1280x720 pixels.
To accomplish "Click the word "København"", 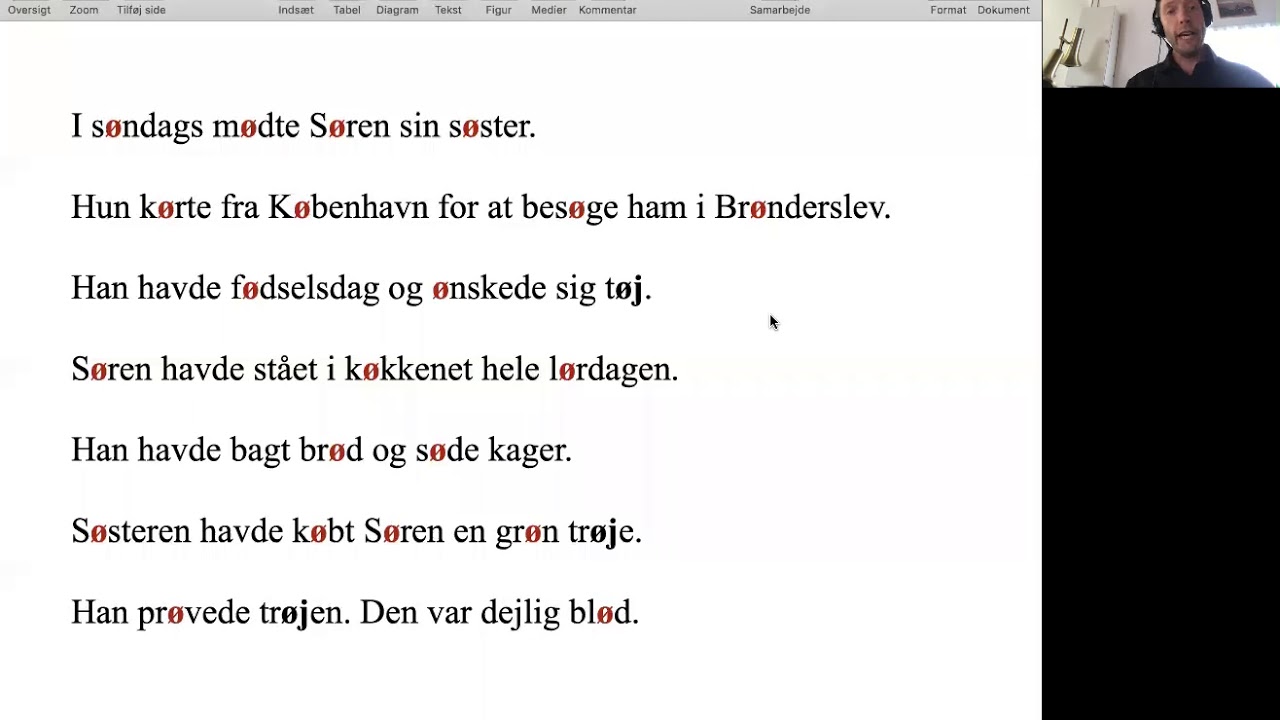I will click(348, 208).
